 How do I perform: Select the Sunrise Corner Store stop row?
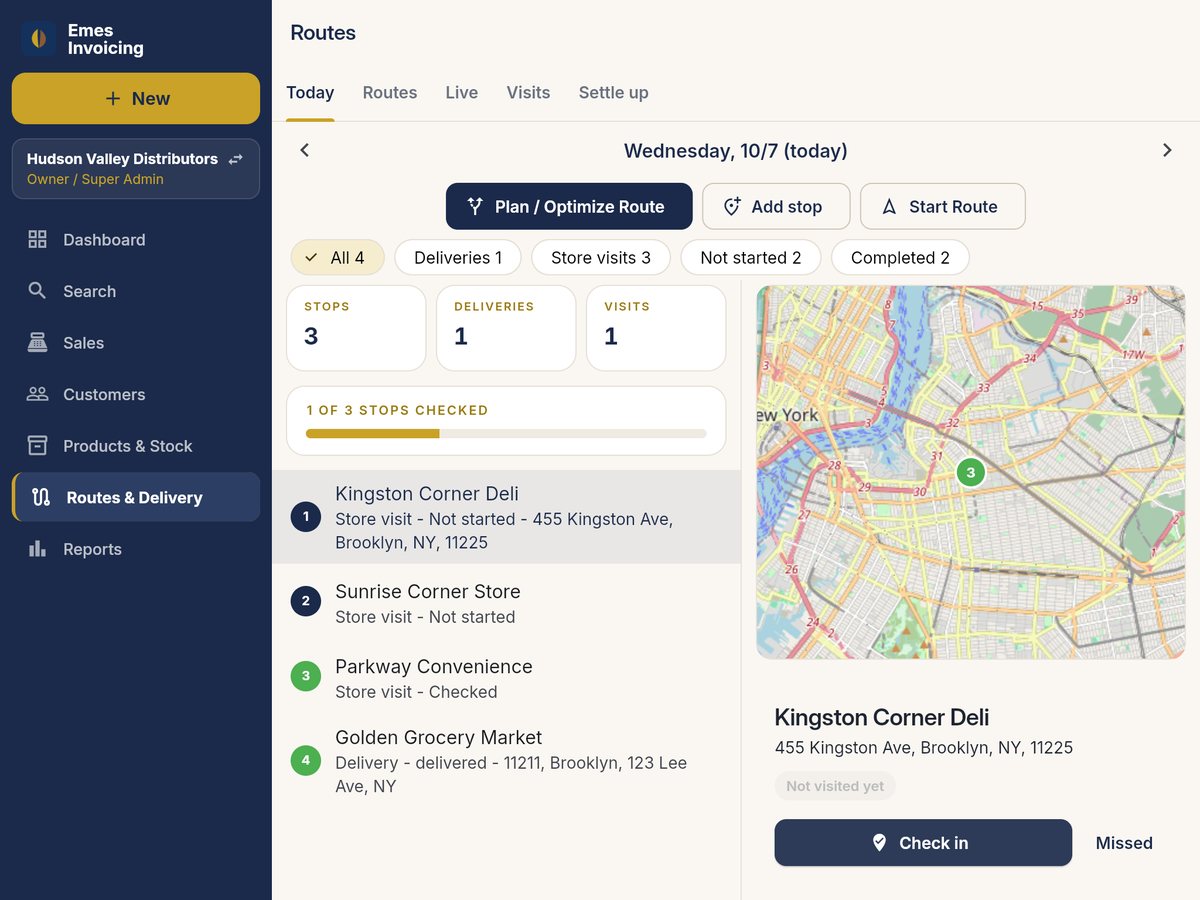coord(506,603)
